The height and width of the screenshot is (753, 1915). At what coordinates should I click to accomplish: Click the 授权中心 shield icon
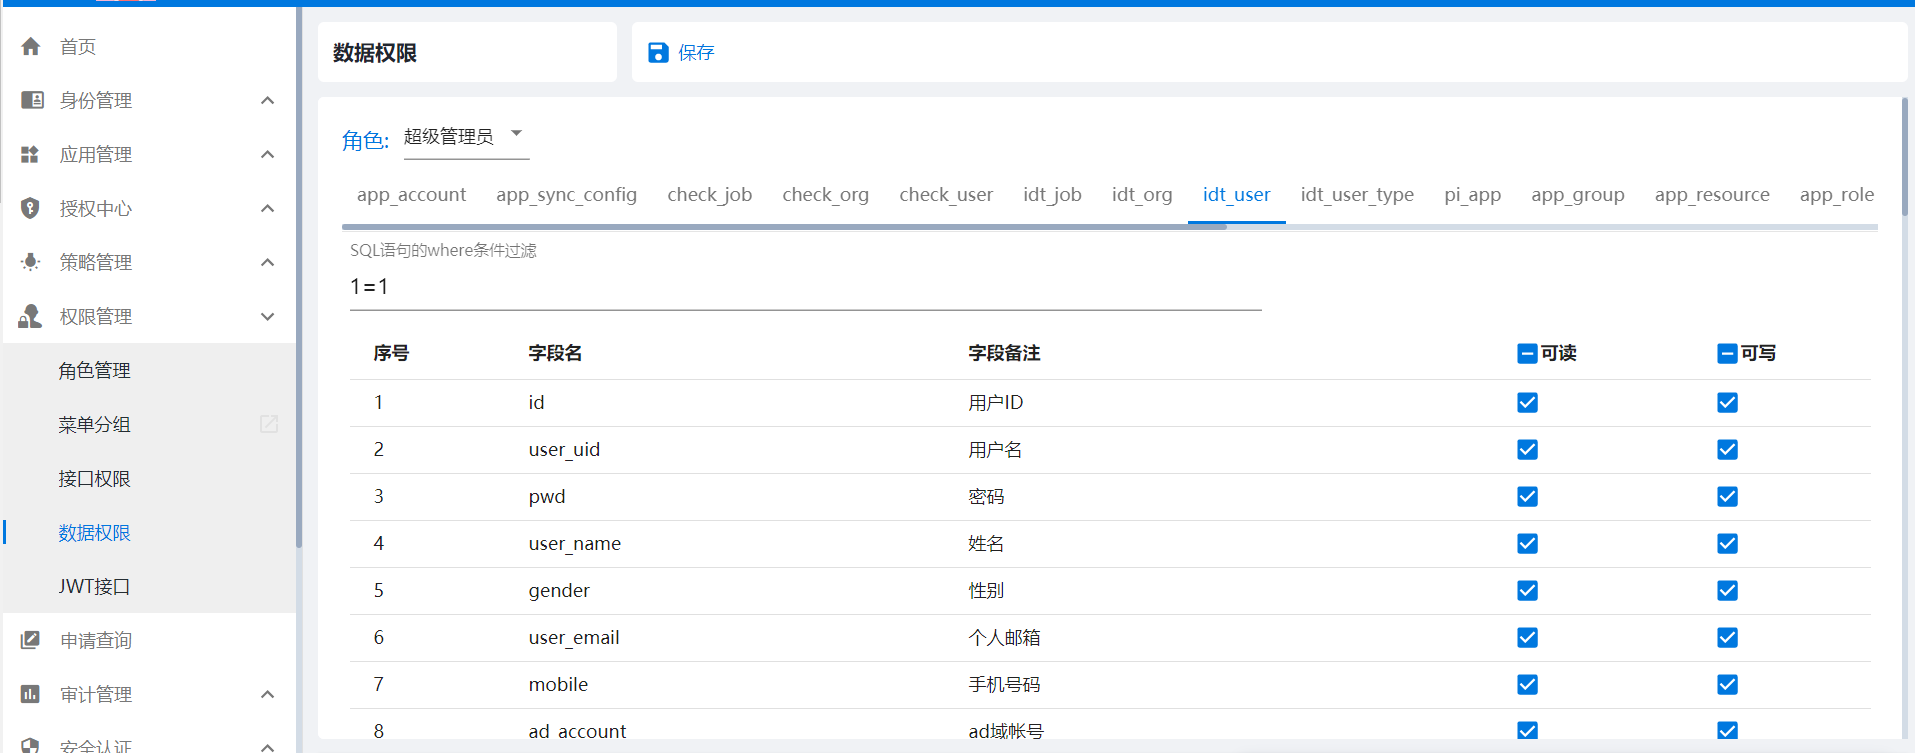[x=31, y=208]
